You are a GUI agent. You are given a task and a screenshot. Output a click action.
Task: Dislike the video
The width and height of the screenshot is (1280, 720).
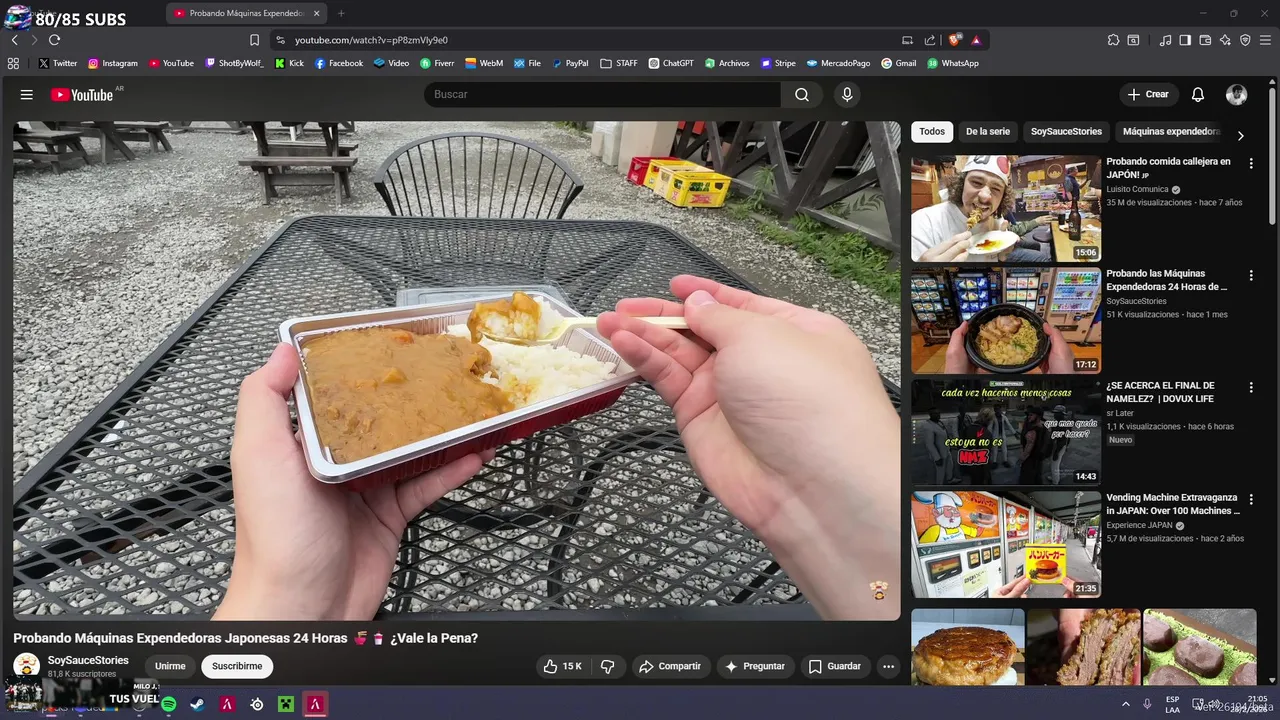coord(607,666)
